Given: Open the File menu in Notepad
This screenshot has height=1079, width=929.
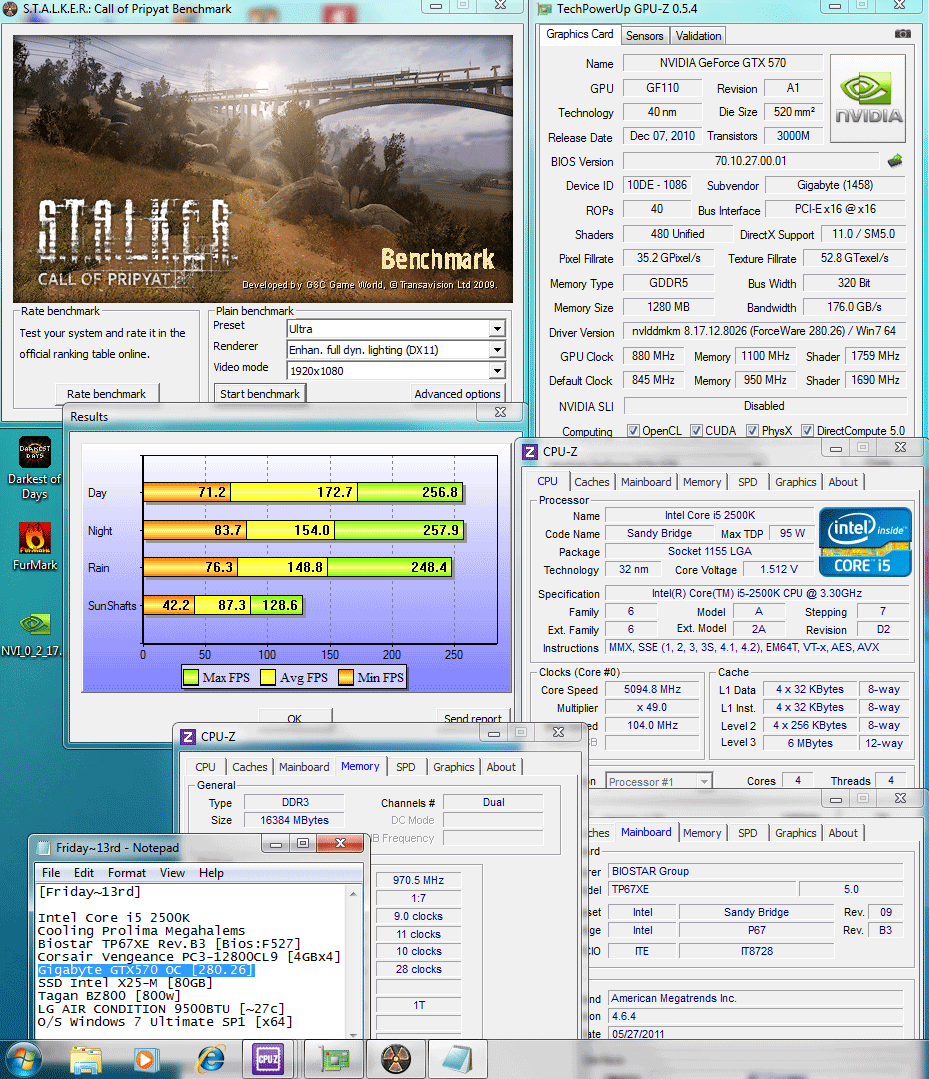Looking at the screenshot, I should [x=51, y=873].
